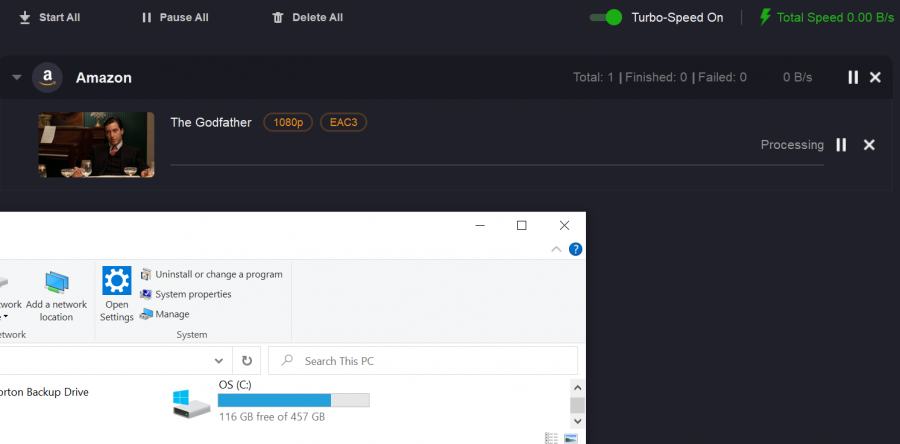Collapse the Explorer ribbon with chevron
Viewport: 900px width, 444px height.
coord(556,249)
